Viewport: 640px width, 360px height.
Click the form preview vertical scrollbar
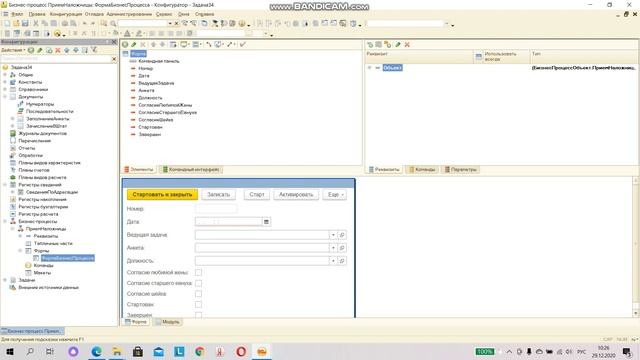click(636, 247)
